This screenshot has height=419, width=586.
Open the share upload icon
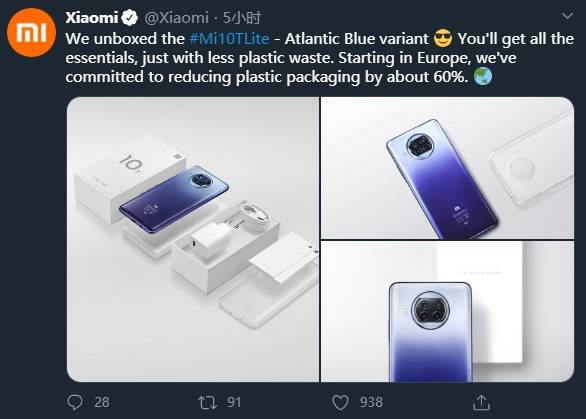(x=481, y=403)
